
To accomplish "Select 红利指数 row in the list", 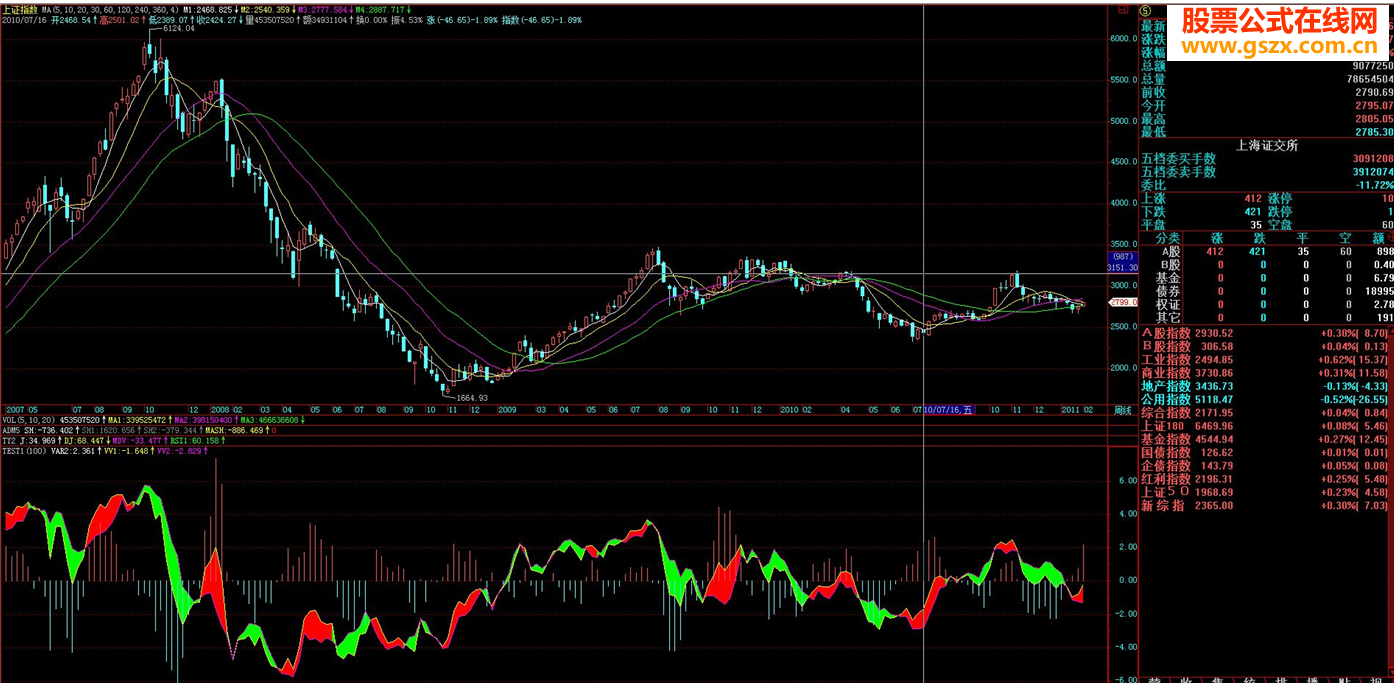I will (1166, 479).
